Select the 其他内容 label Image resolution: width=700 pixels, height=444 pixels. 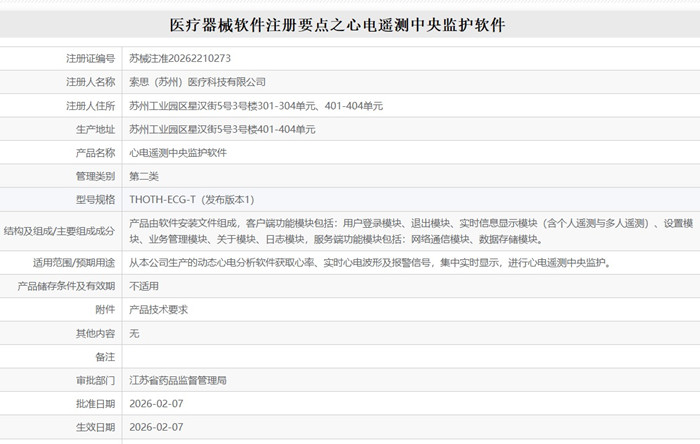click(x=96, y=333)
